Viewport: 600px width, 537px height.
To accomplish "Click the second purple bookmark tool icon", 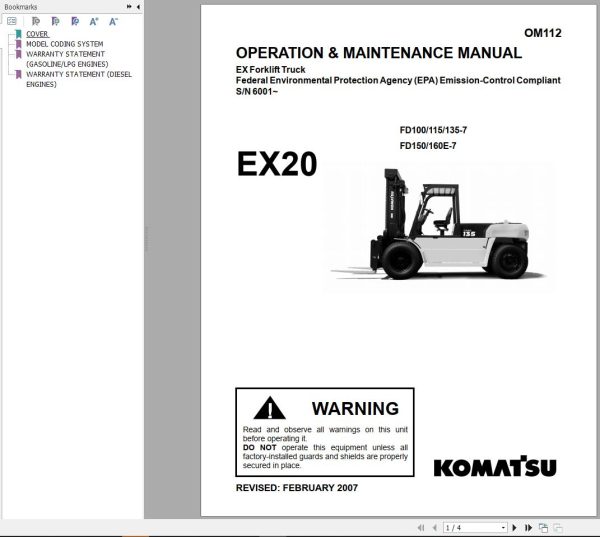I will click(x=55, y=21).
